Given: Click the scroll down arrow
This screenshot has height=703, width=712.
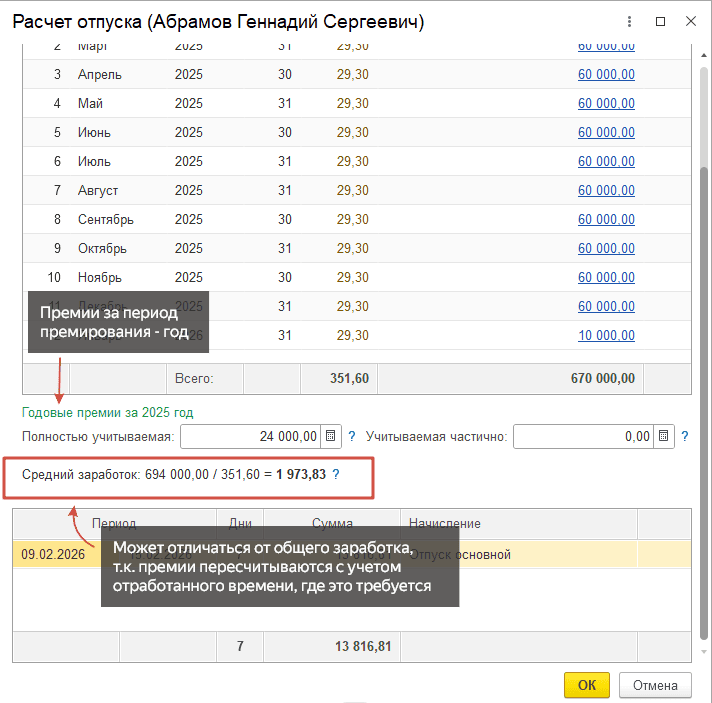Looking at the screenshot, I should click(x=704, y=652).
